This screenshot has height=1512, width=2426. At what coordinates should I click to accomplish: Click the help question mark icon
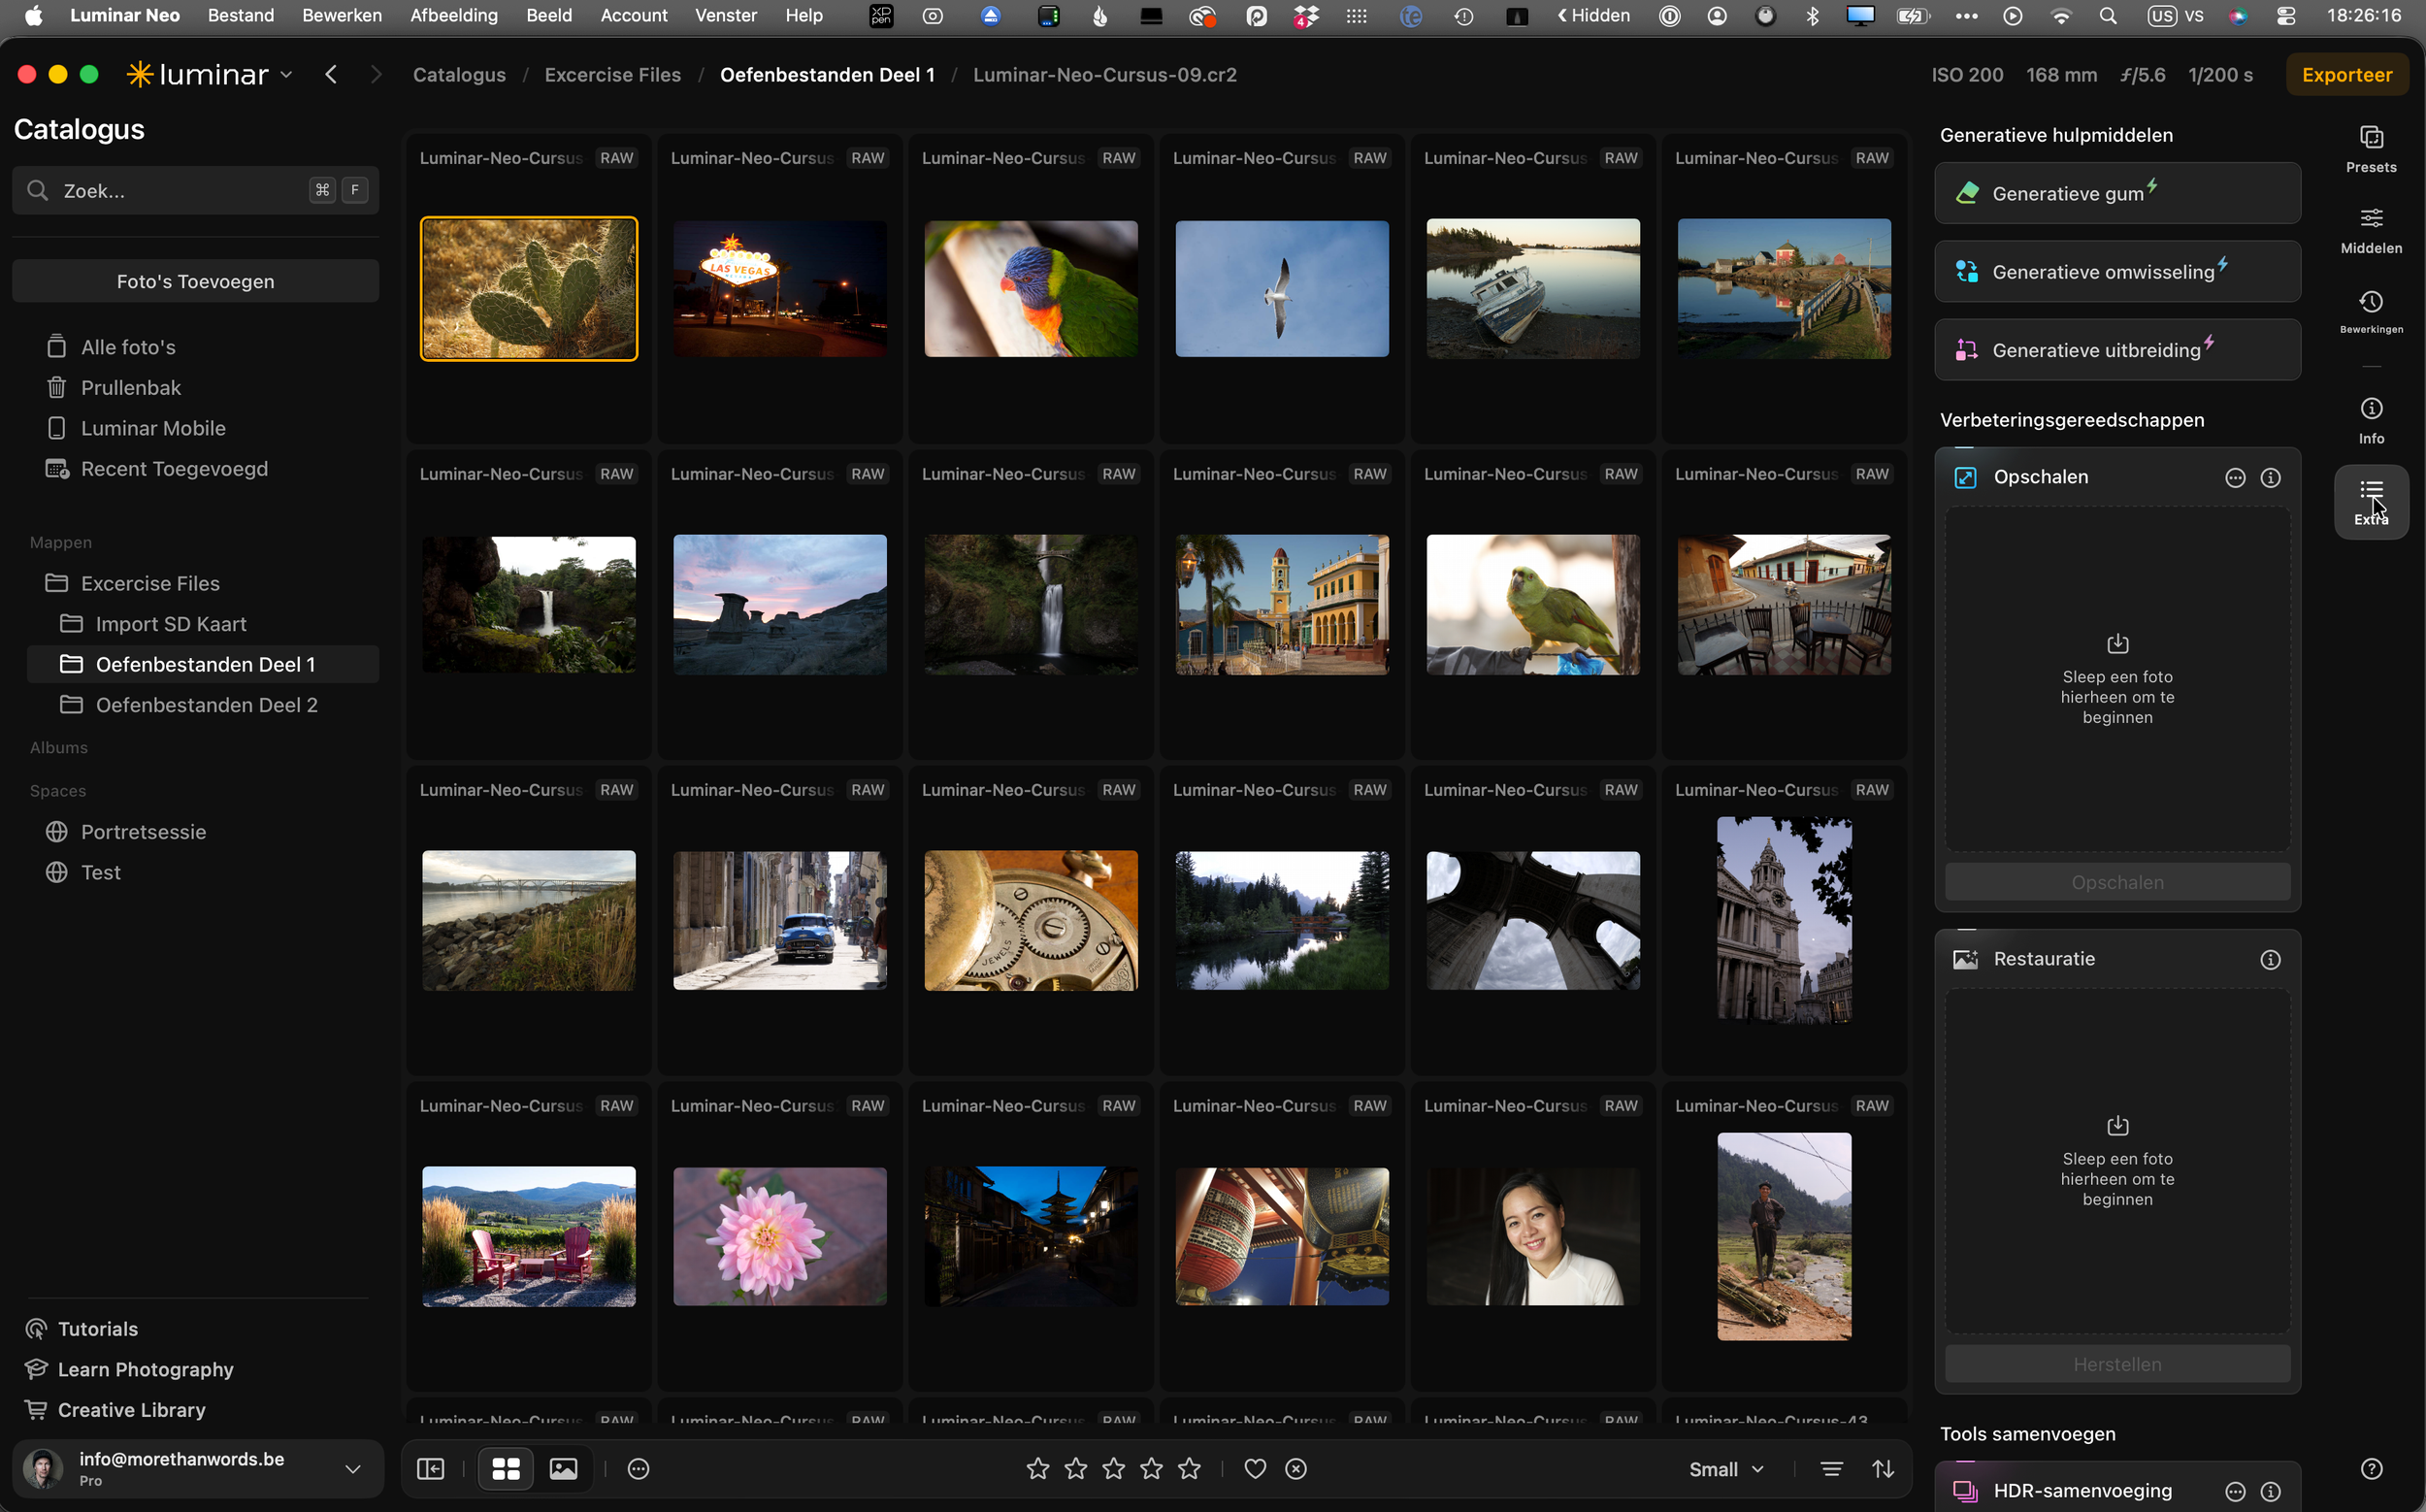pyautogui.click(x=2371, y=1468)
